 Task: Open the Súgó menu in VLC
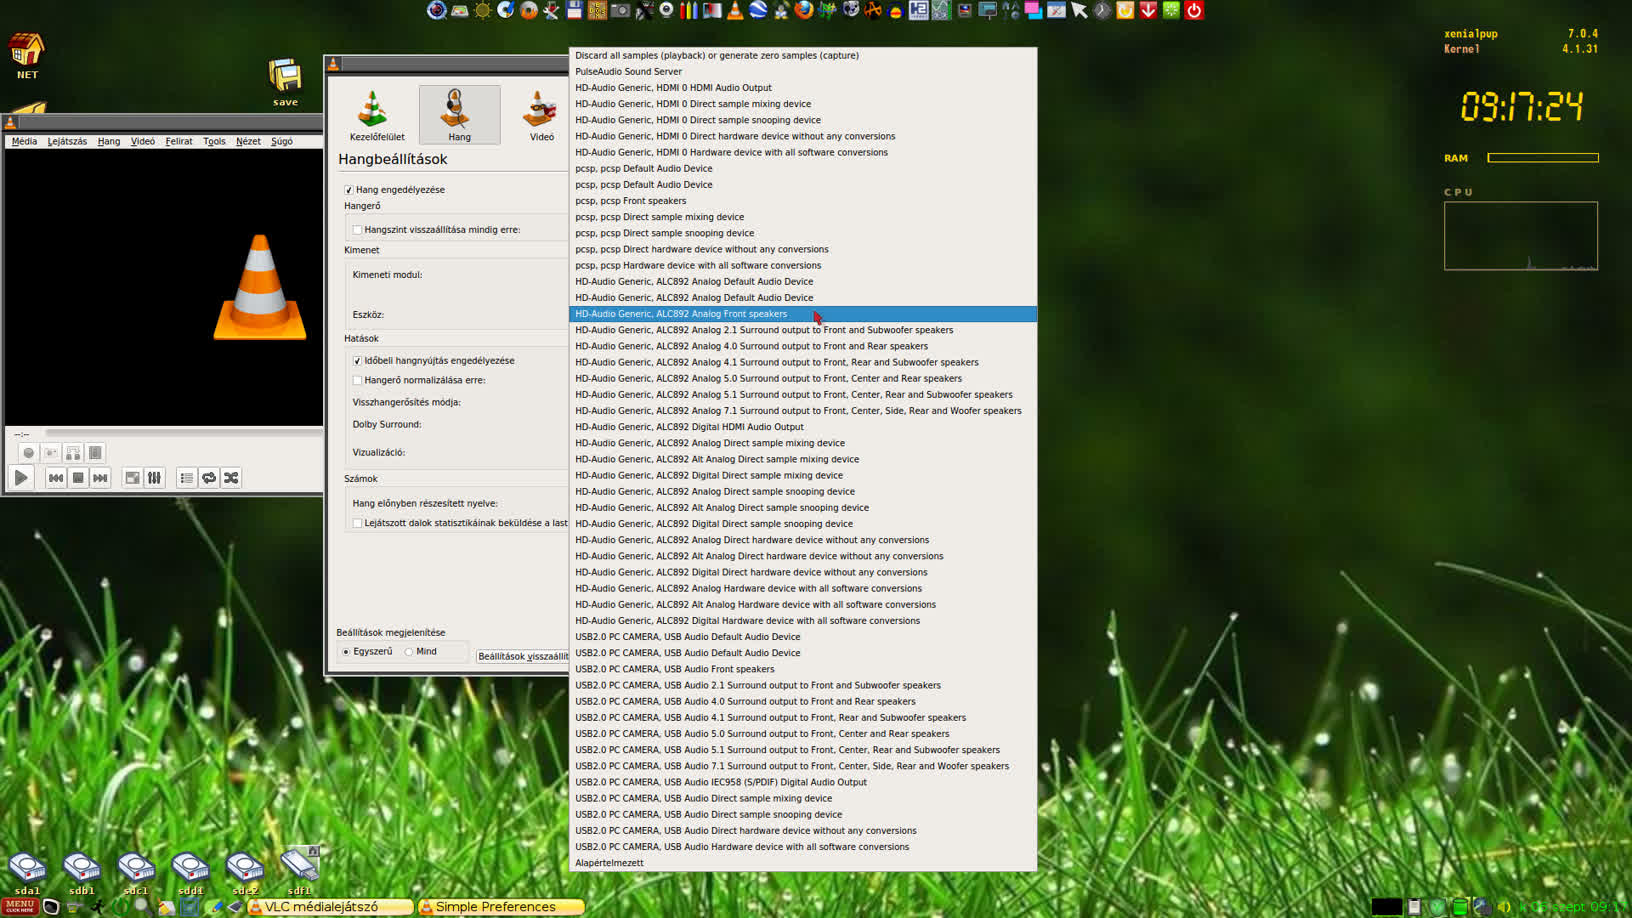tap(282, 141)
